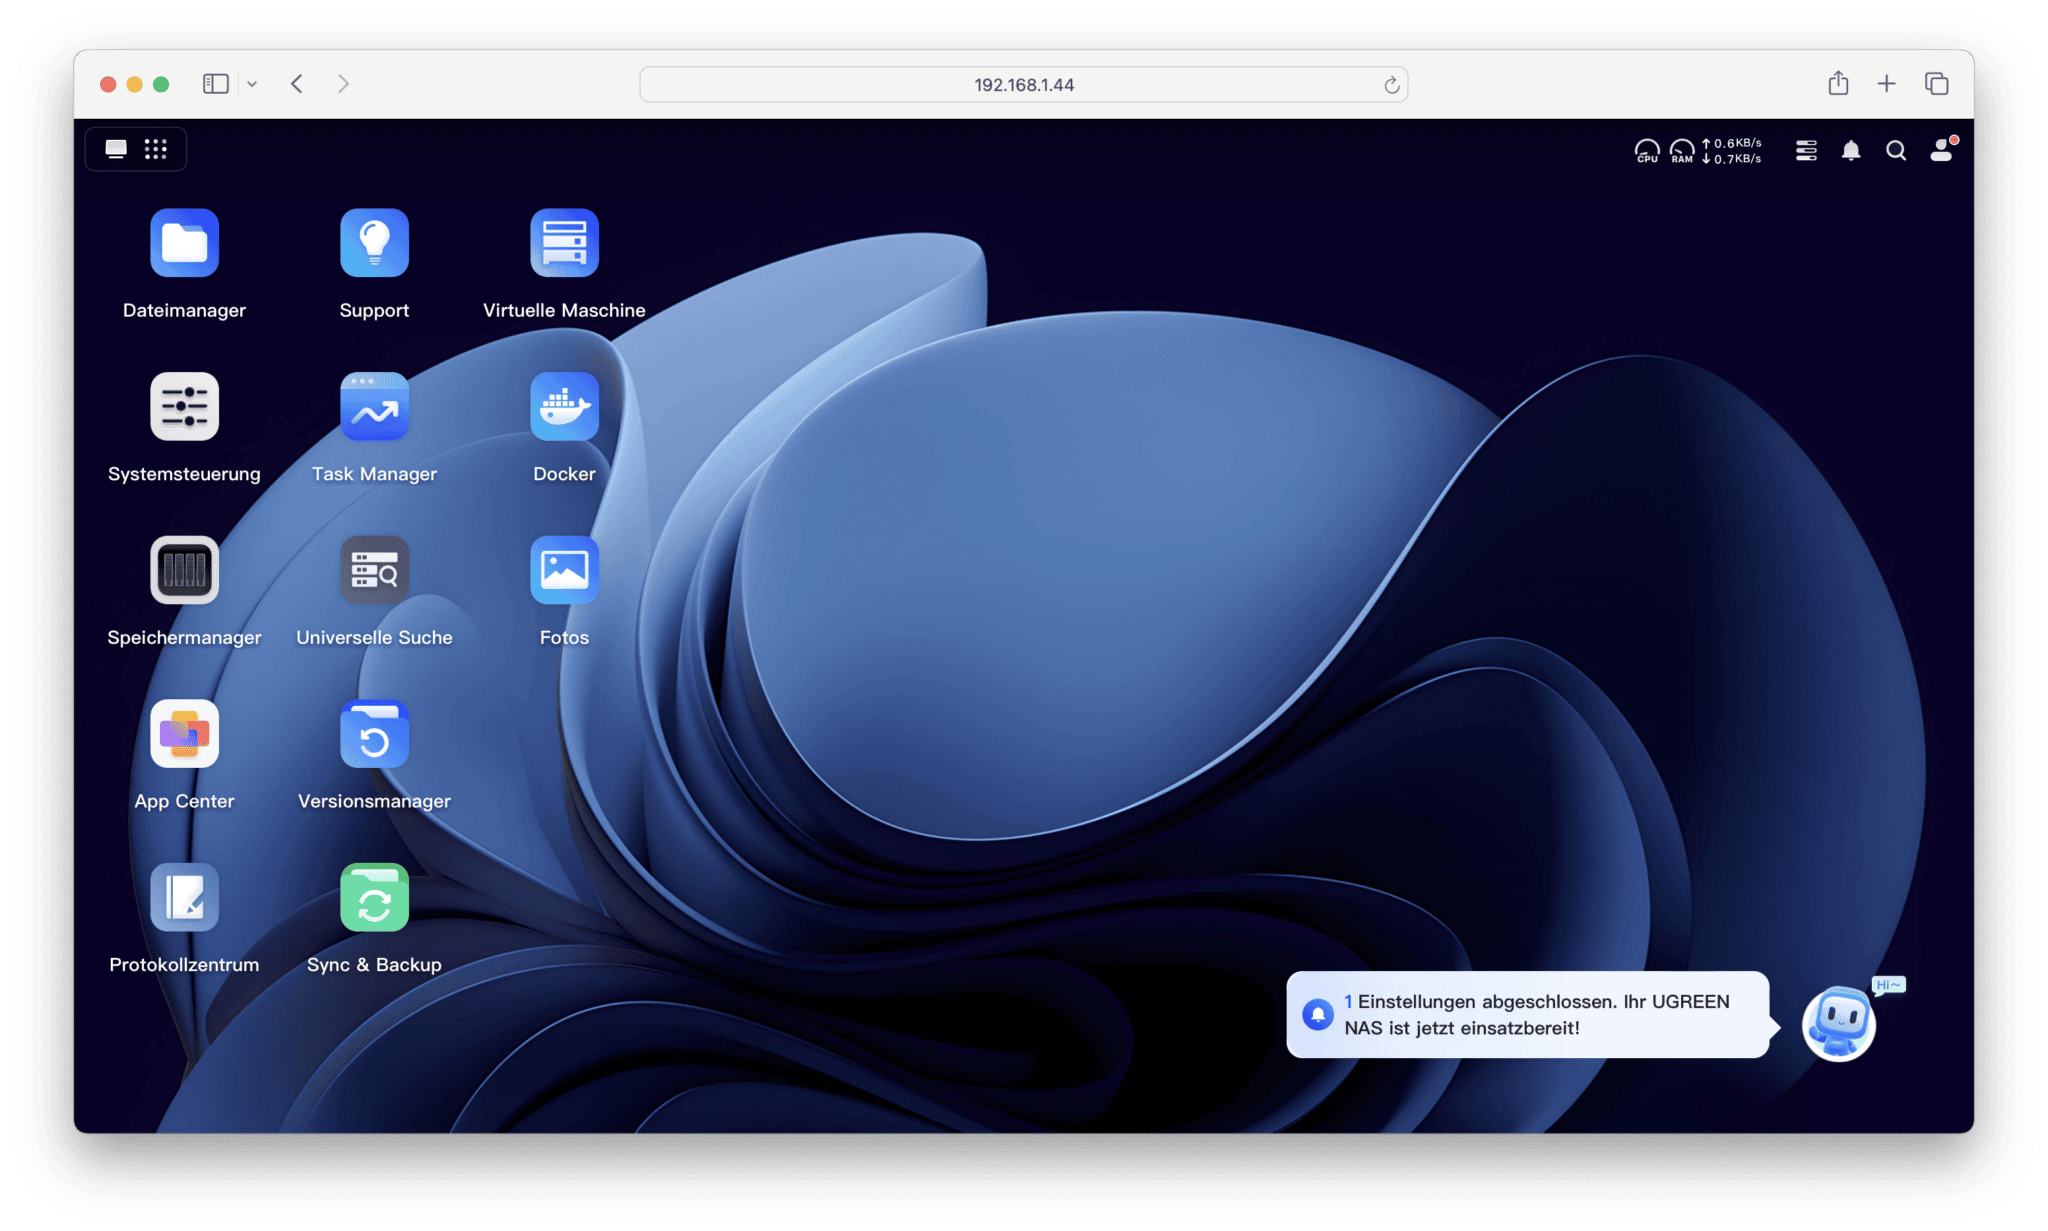The height and width of the screenshot is (1231, 2048).
Task: Launch the Task Manager app
Action: [374, 406]
